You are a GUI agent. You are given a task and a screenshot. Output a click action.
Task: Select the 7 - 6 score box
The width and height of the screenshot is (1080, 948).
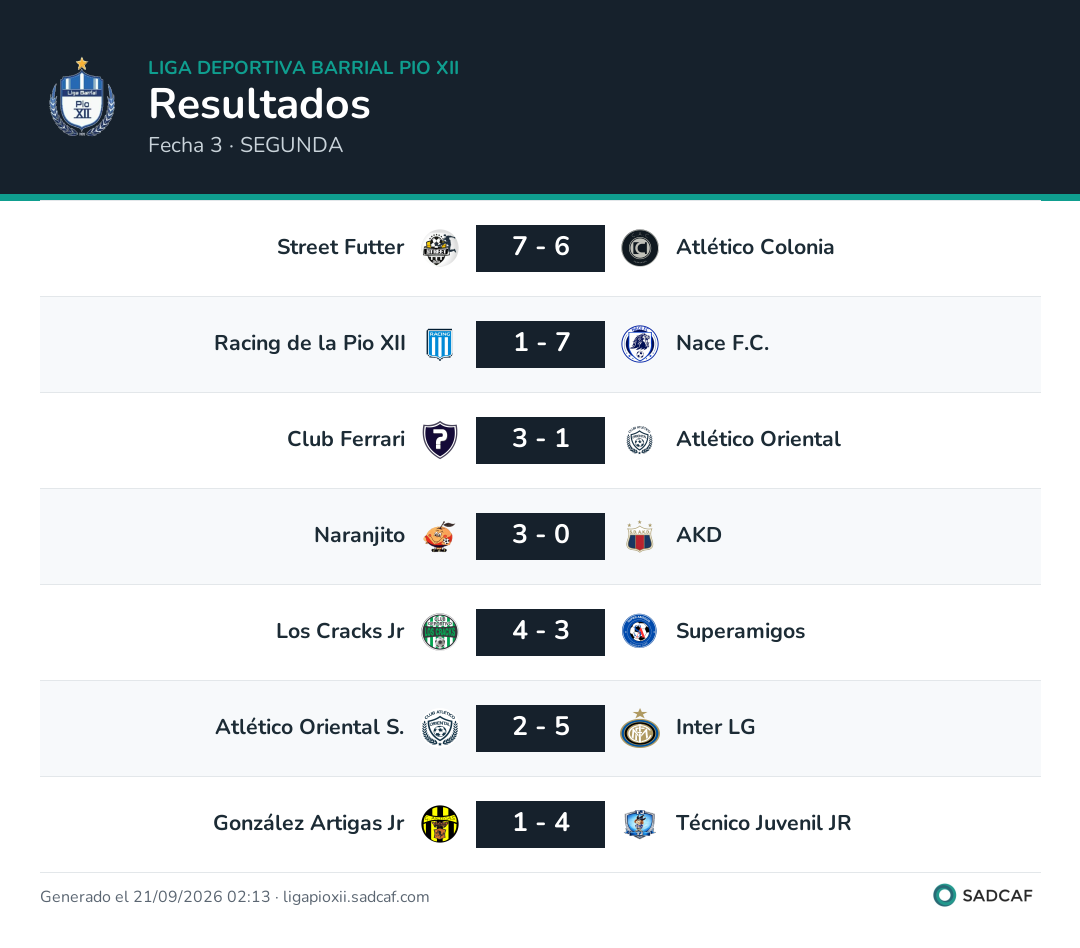(x=540, y=248)
